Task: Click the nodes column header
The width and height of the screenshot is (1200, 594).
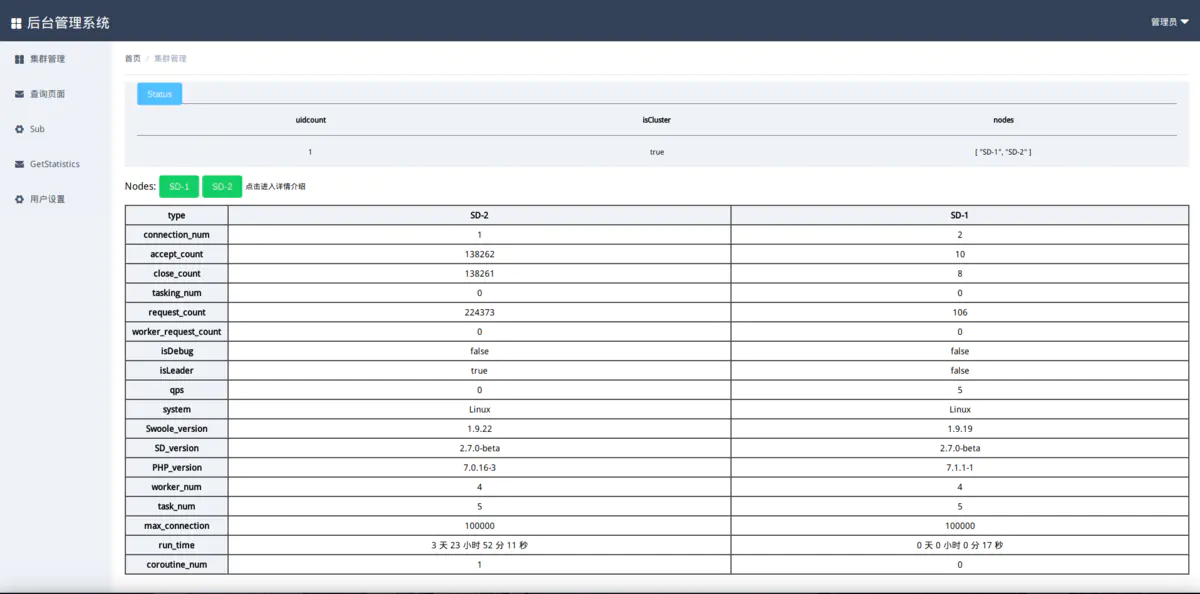Action: pos(1003,120)
